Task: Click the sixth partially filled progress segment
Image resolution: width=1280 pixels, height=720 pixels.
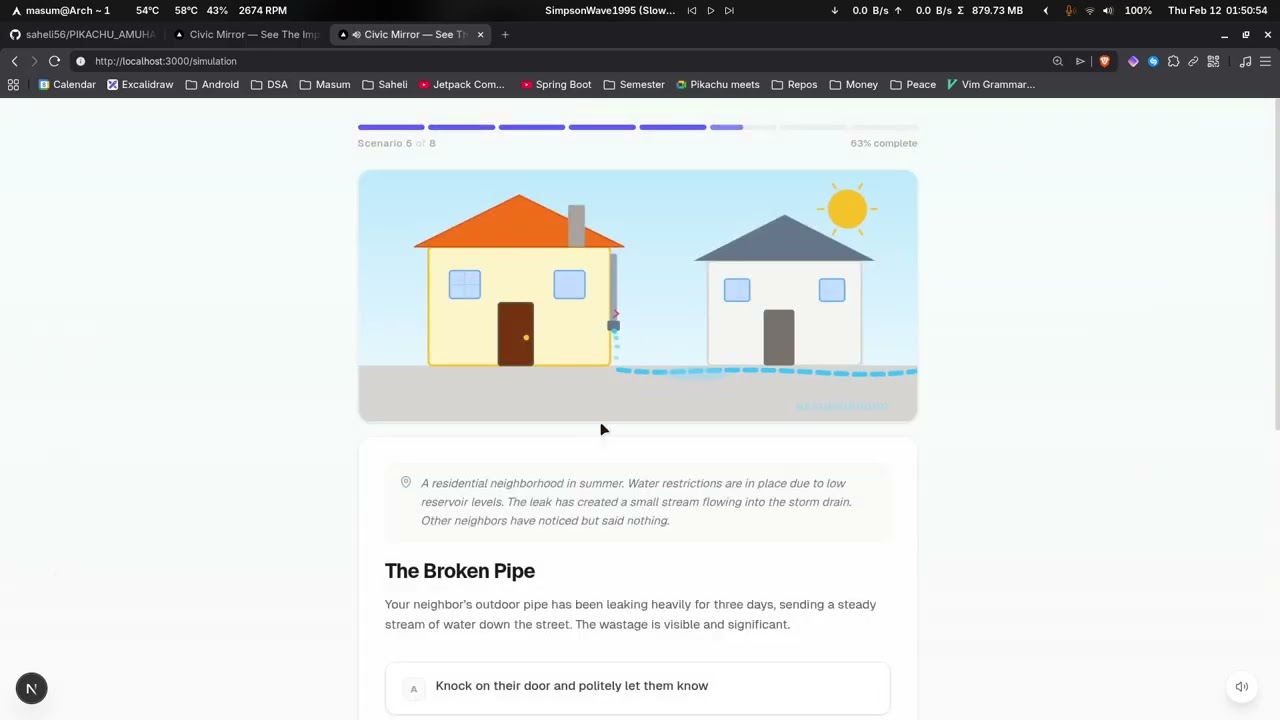Action: [x=742, y=127]
